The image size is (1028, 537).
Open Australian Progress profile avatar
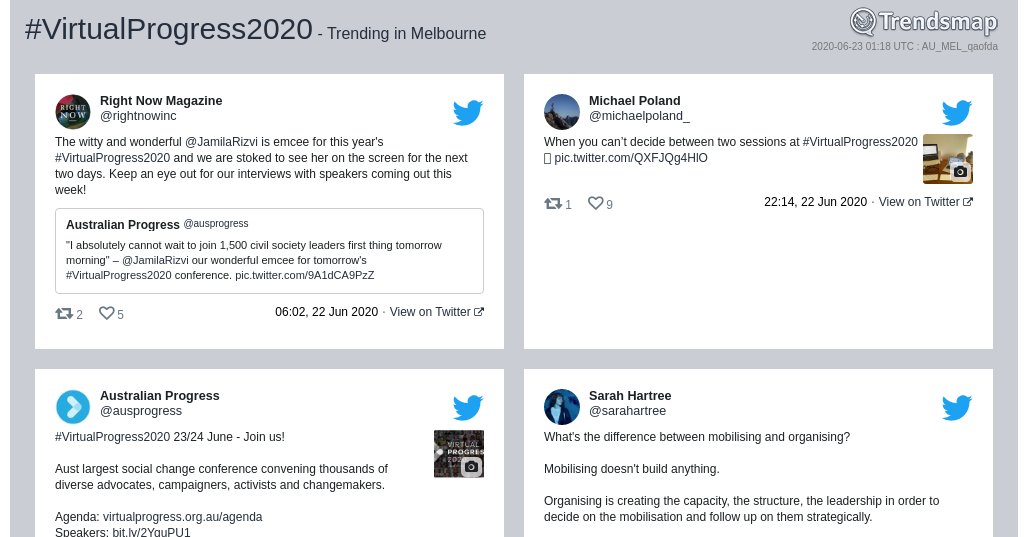pos(73,407)
